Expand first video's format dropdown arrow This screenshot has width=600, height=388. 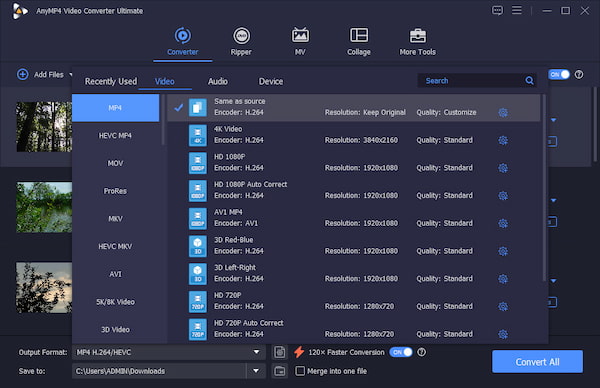pos(553,120)
